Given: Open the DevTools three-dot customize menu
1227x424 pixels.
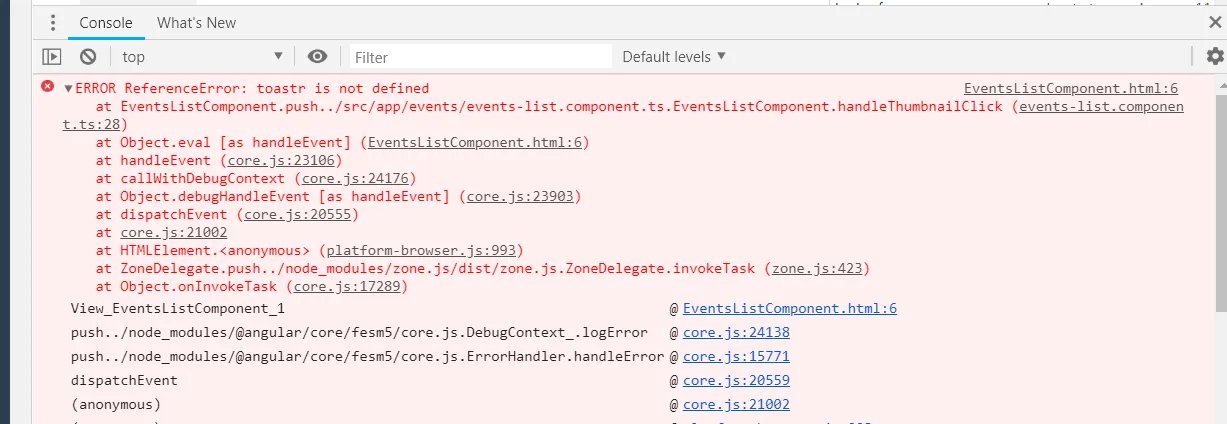Looking at the screenshot, I should pos(53,23).
